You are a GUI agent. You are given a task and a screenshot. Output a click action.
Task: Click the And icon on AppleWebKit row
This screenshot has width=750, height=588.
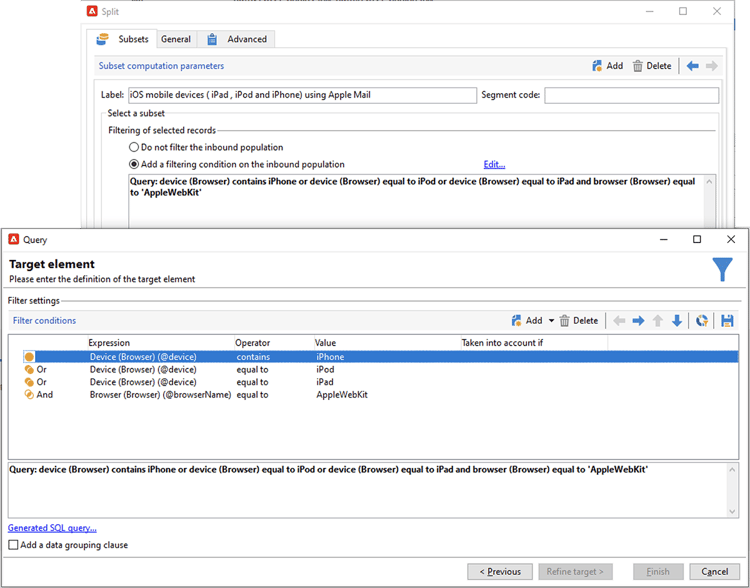pyautogui.click(x=29, y=395)
